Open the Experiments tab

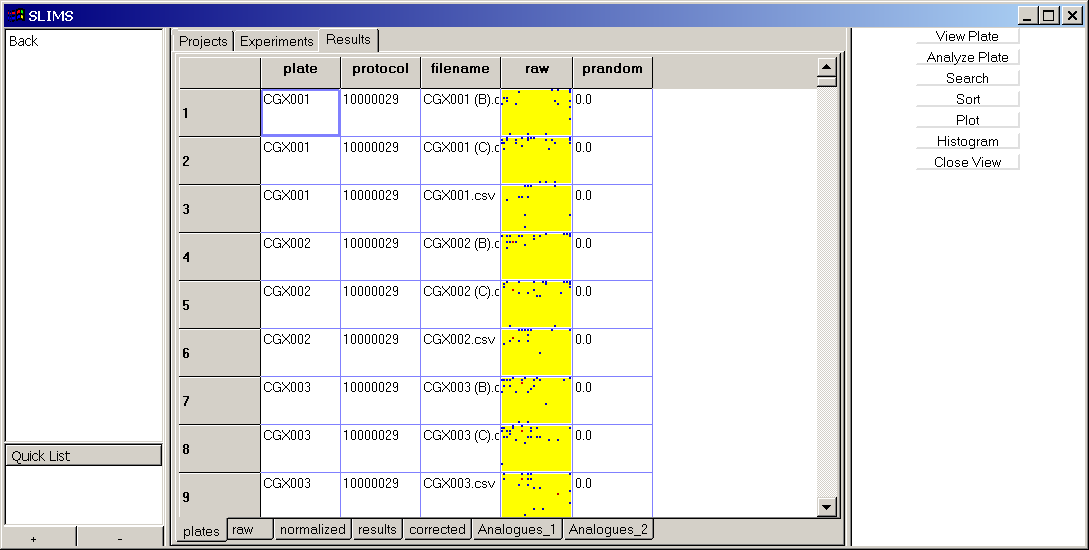[x=276, y=41]
